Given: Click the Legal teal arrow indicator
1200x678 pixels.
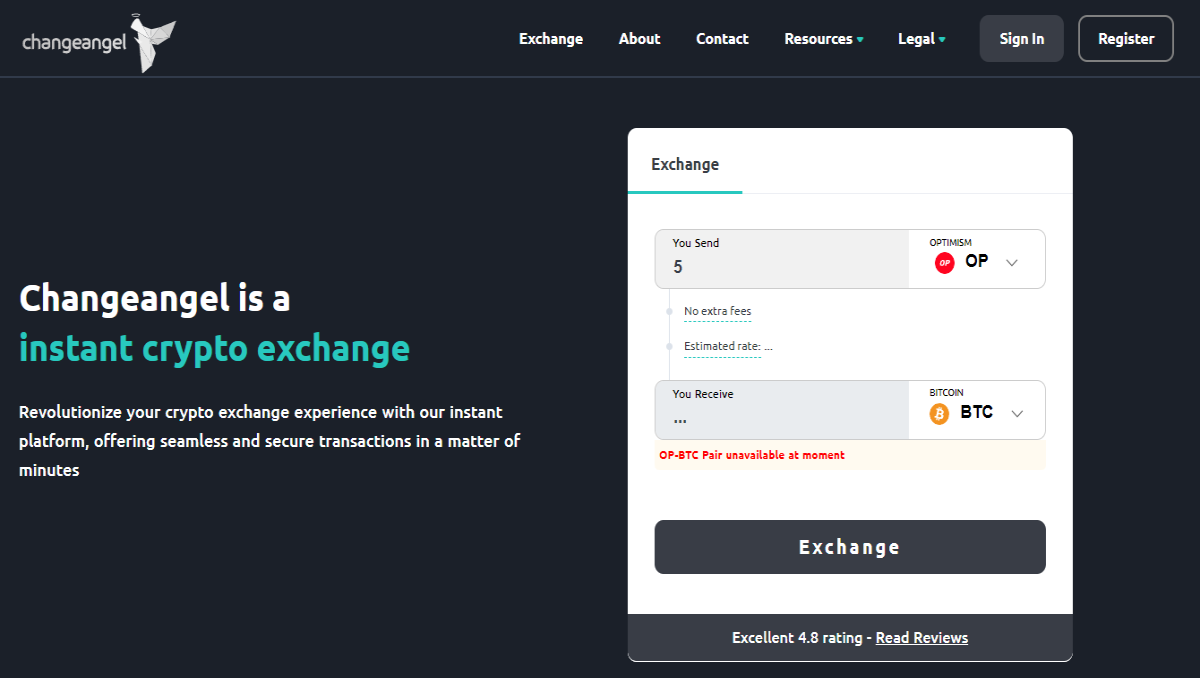Looking at the screenshot, I should (942, 40).
